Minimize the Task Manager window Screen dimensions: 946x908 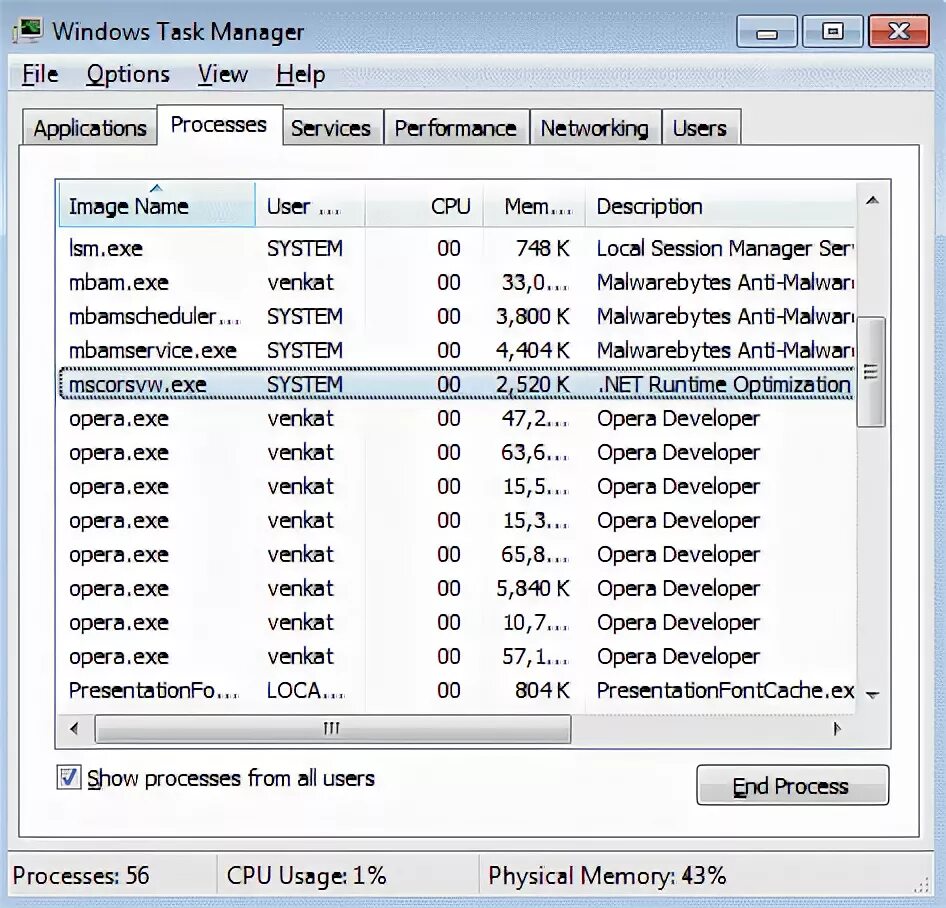[767, 31]
